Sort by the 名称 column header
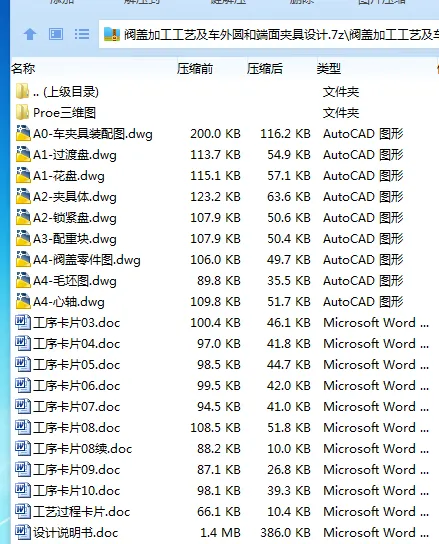 point(23,68)
